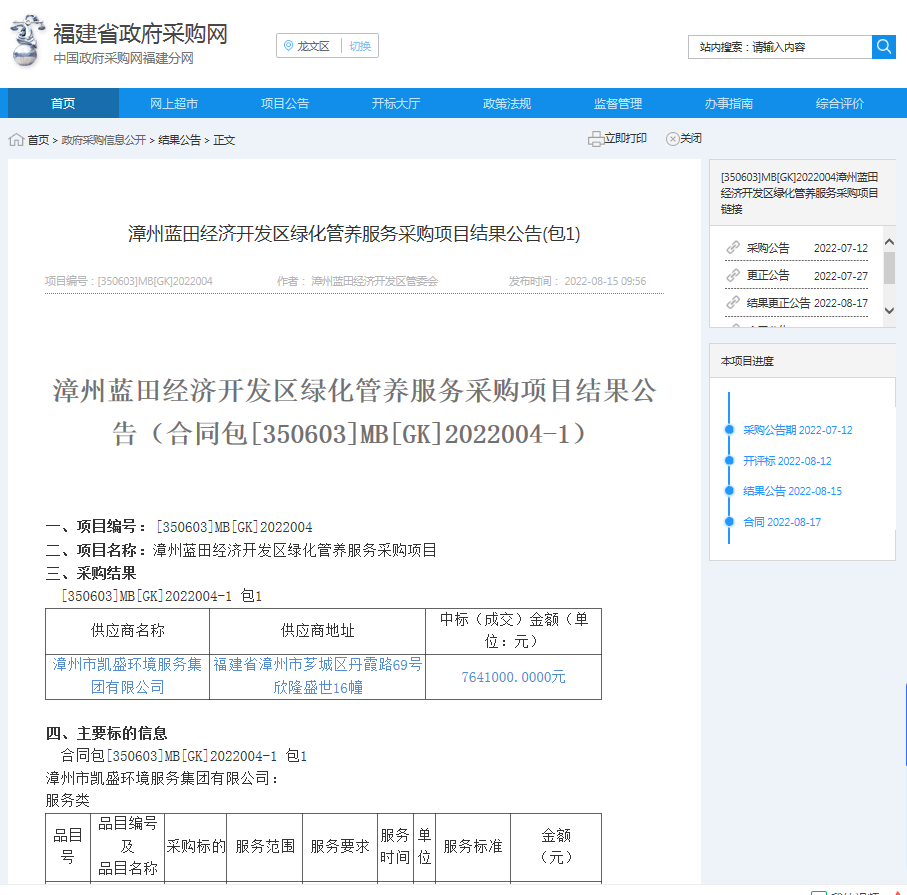Click the 项目编号 meta line under title
Viewport: 907px width, 895px height.
point(128,281)
